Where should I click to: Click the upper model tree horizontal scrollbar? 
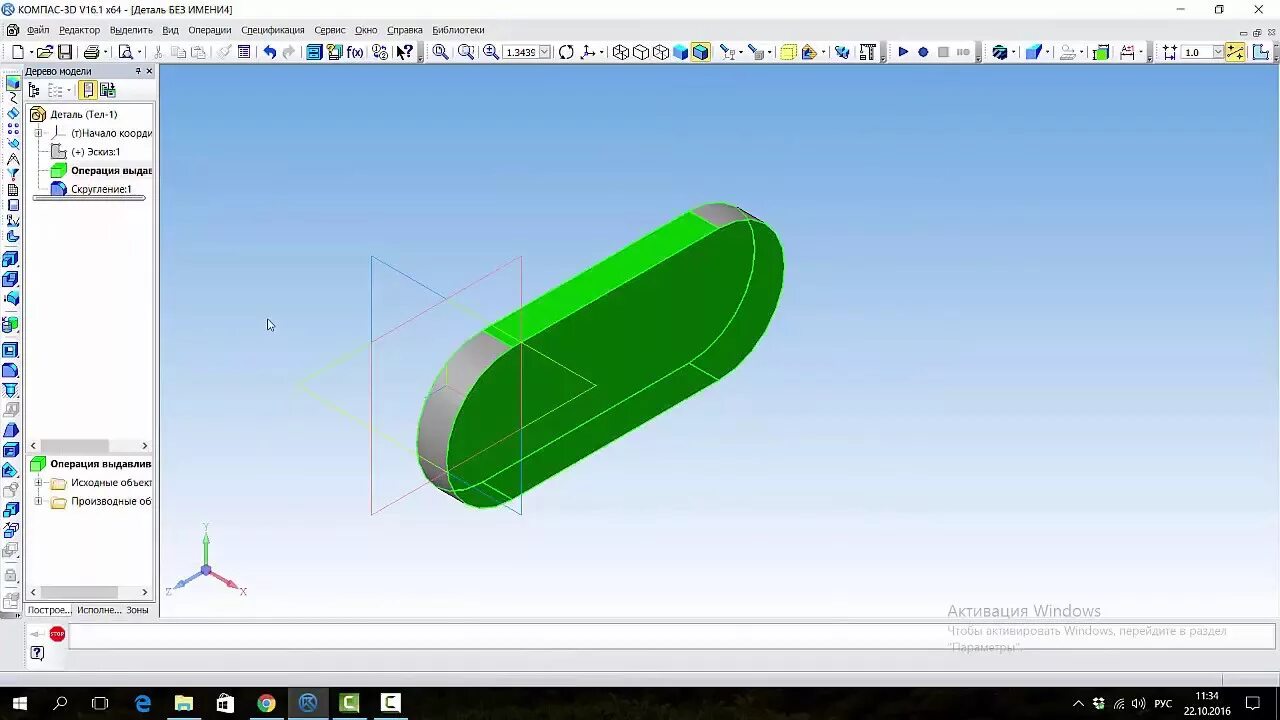coord(89,446)
